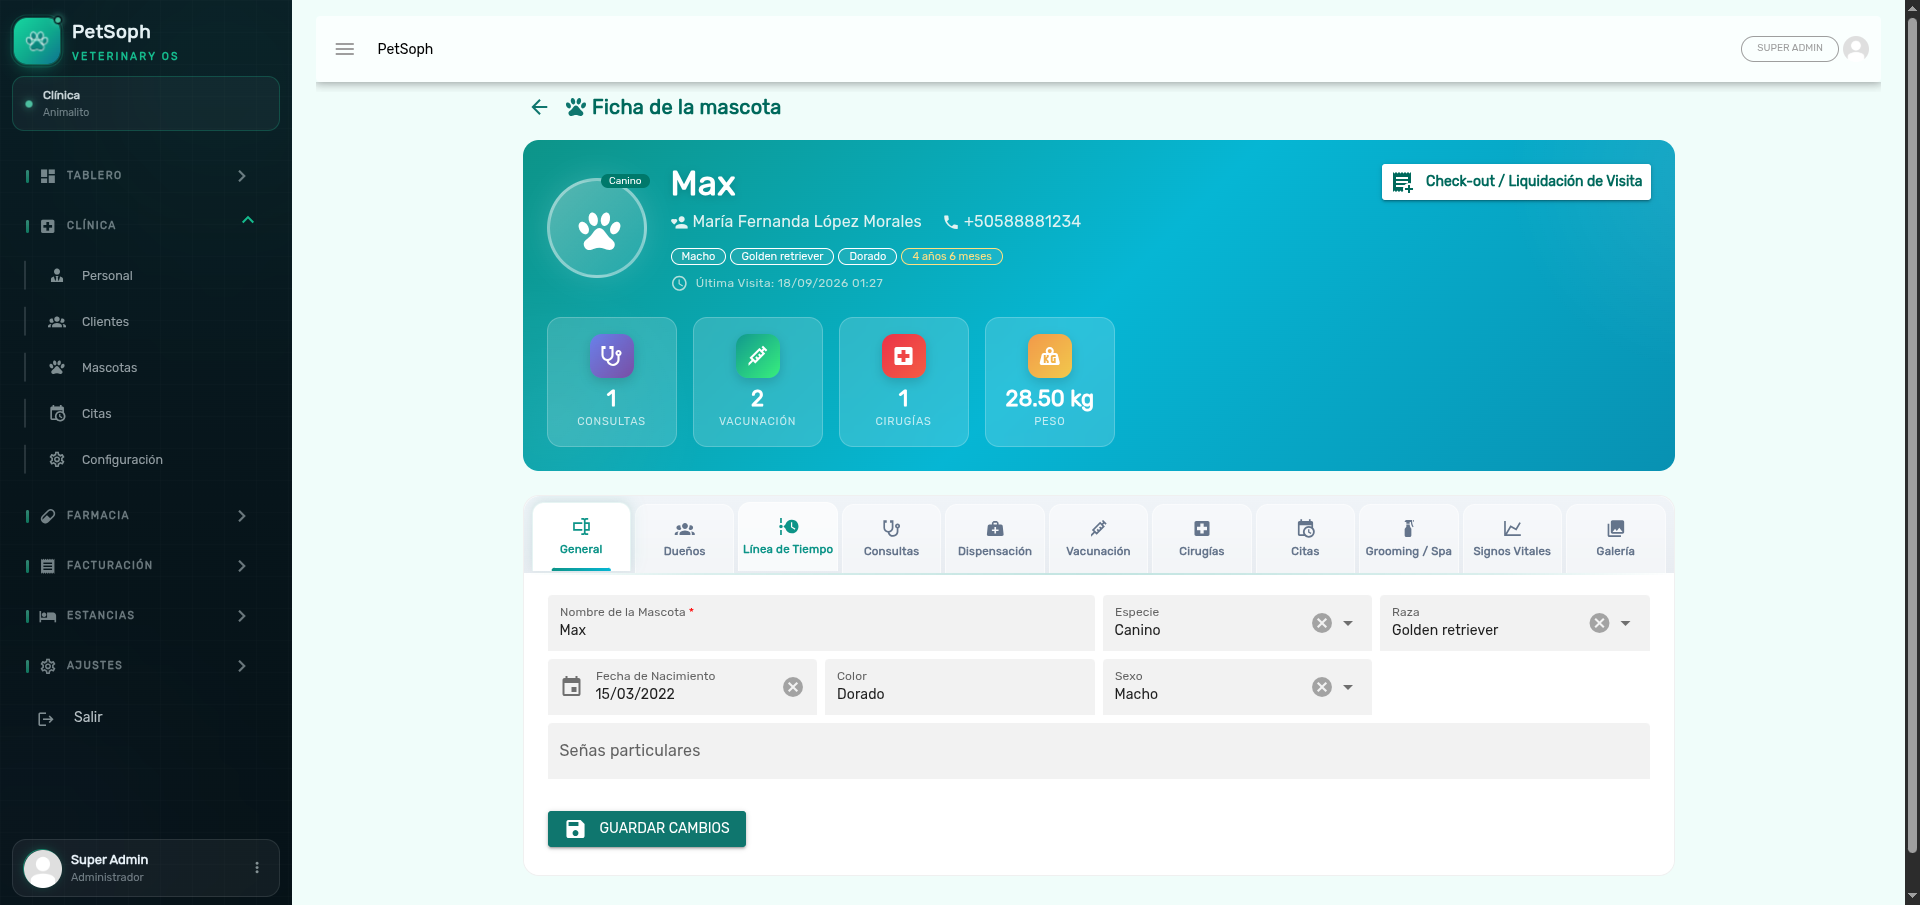Clear the Raza field value
The height and width of the screenshot is (905, 1920).
1600,623
